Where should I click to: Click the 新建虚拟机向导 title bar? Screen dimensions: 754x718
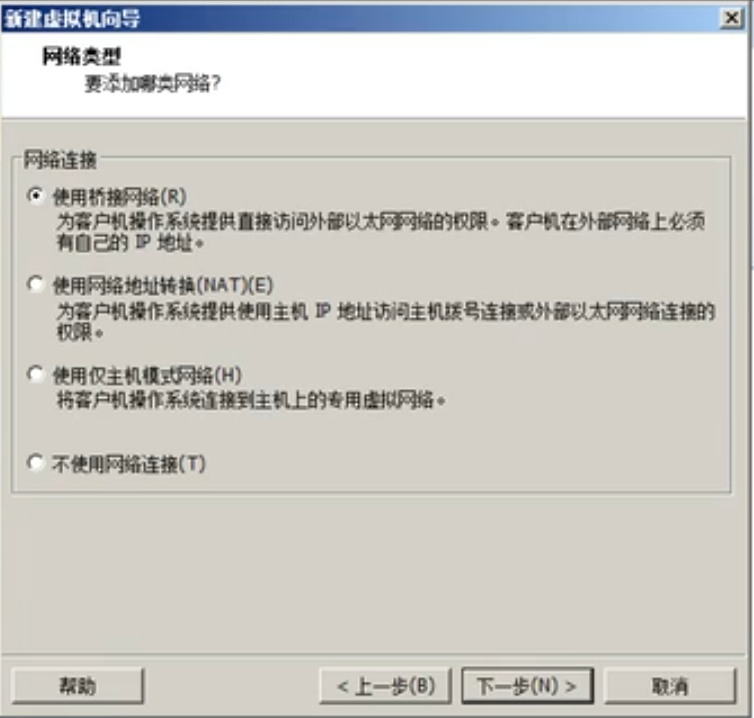point(361,18)
